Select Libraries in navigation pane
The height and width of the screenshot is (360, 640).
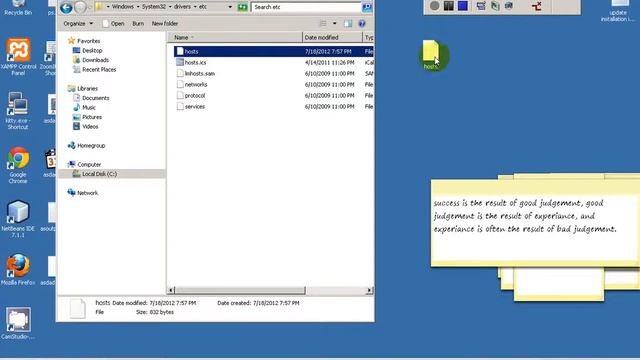[83, 89]
